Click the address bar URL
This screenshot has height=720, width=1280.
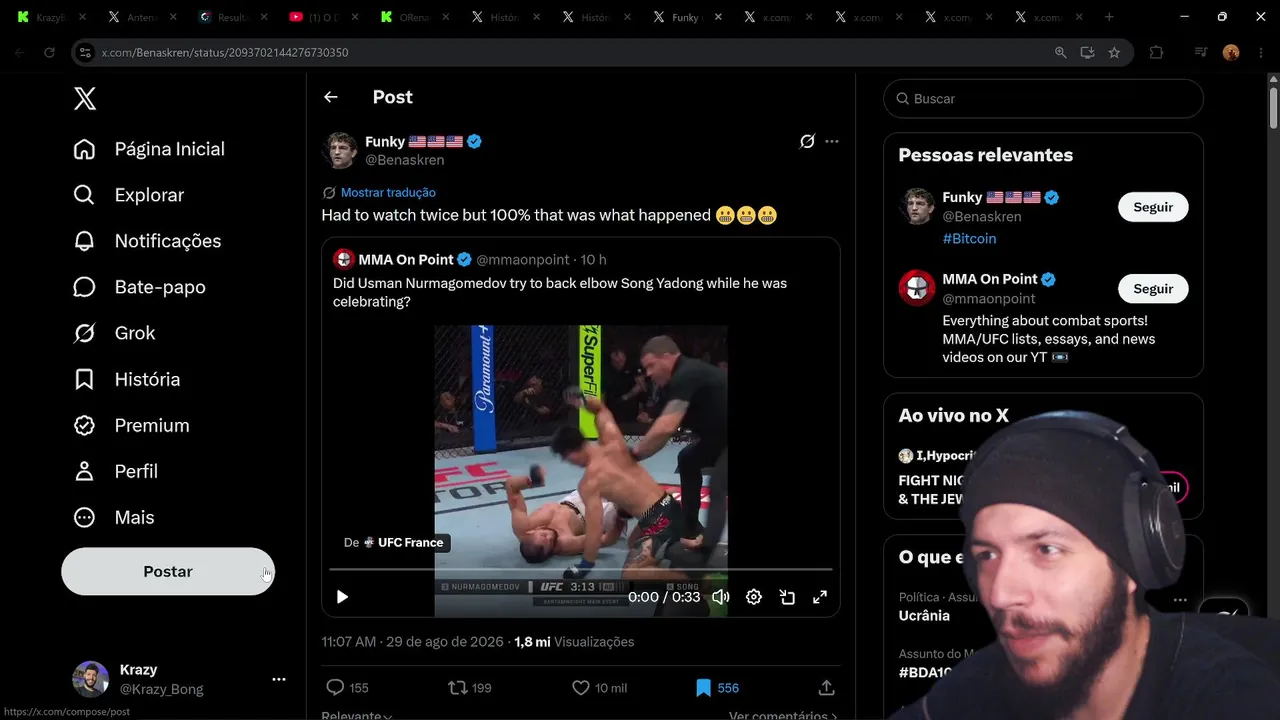pyautogui.click(x=225, y=52)
